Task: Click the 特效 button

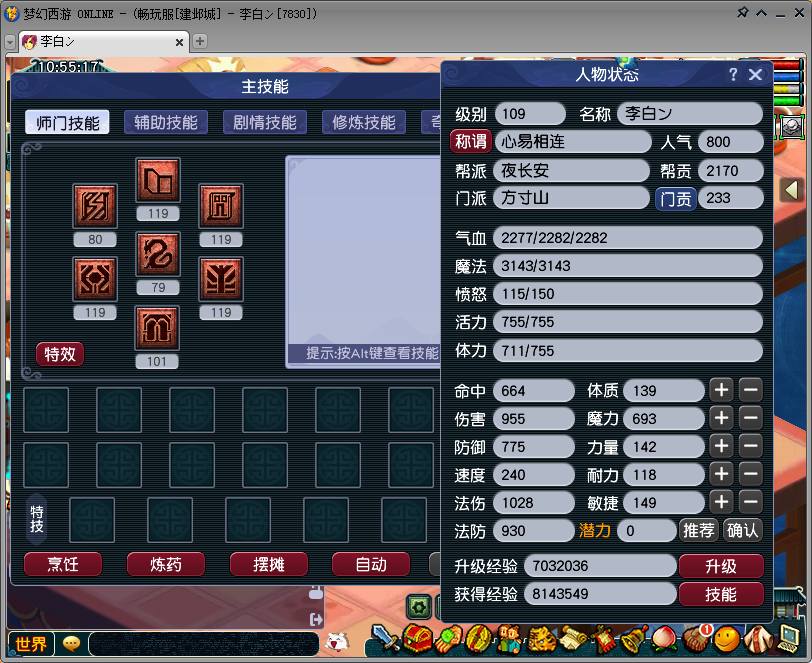Action: click(x=60, y=354)
